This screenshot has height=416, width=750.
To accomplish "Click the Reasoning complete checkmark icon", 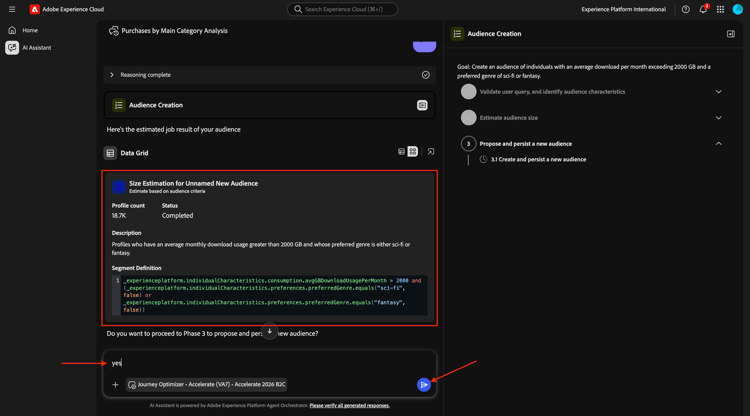I will click(x=425, y=75).
